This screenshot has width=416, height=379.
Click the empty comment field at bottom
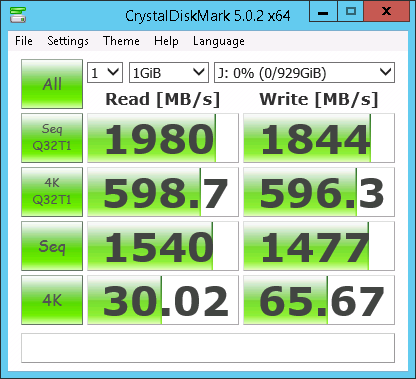208,348
